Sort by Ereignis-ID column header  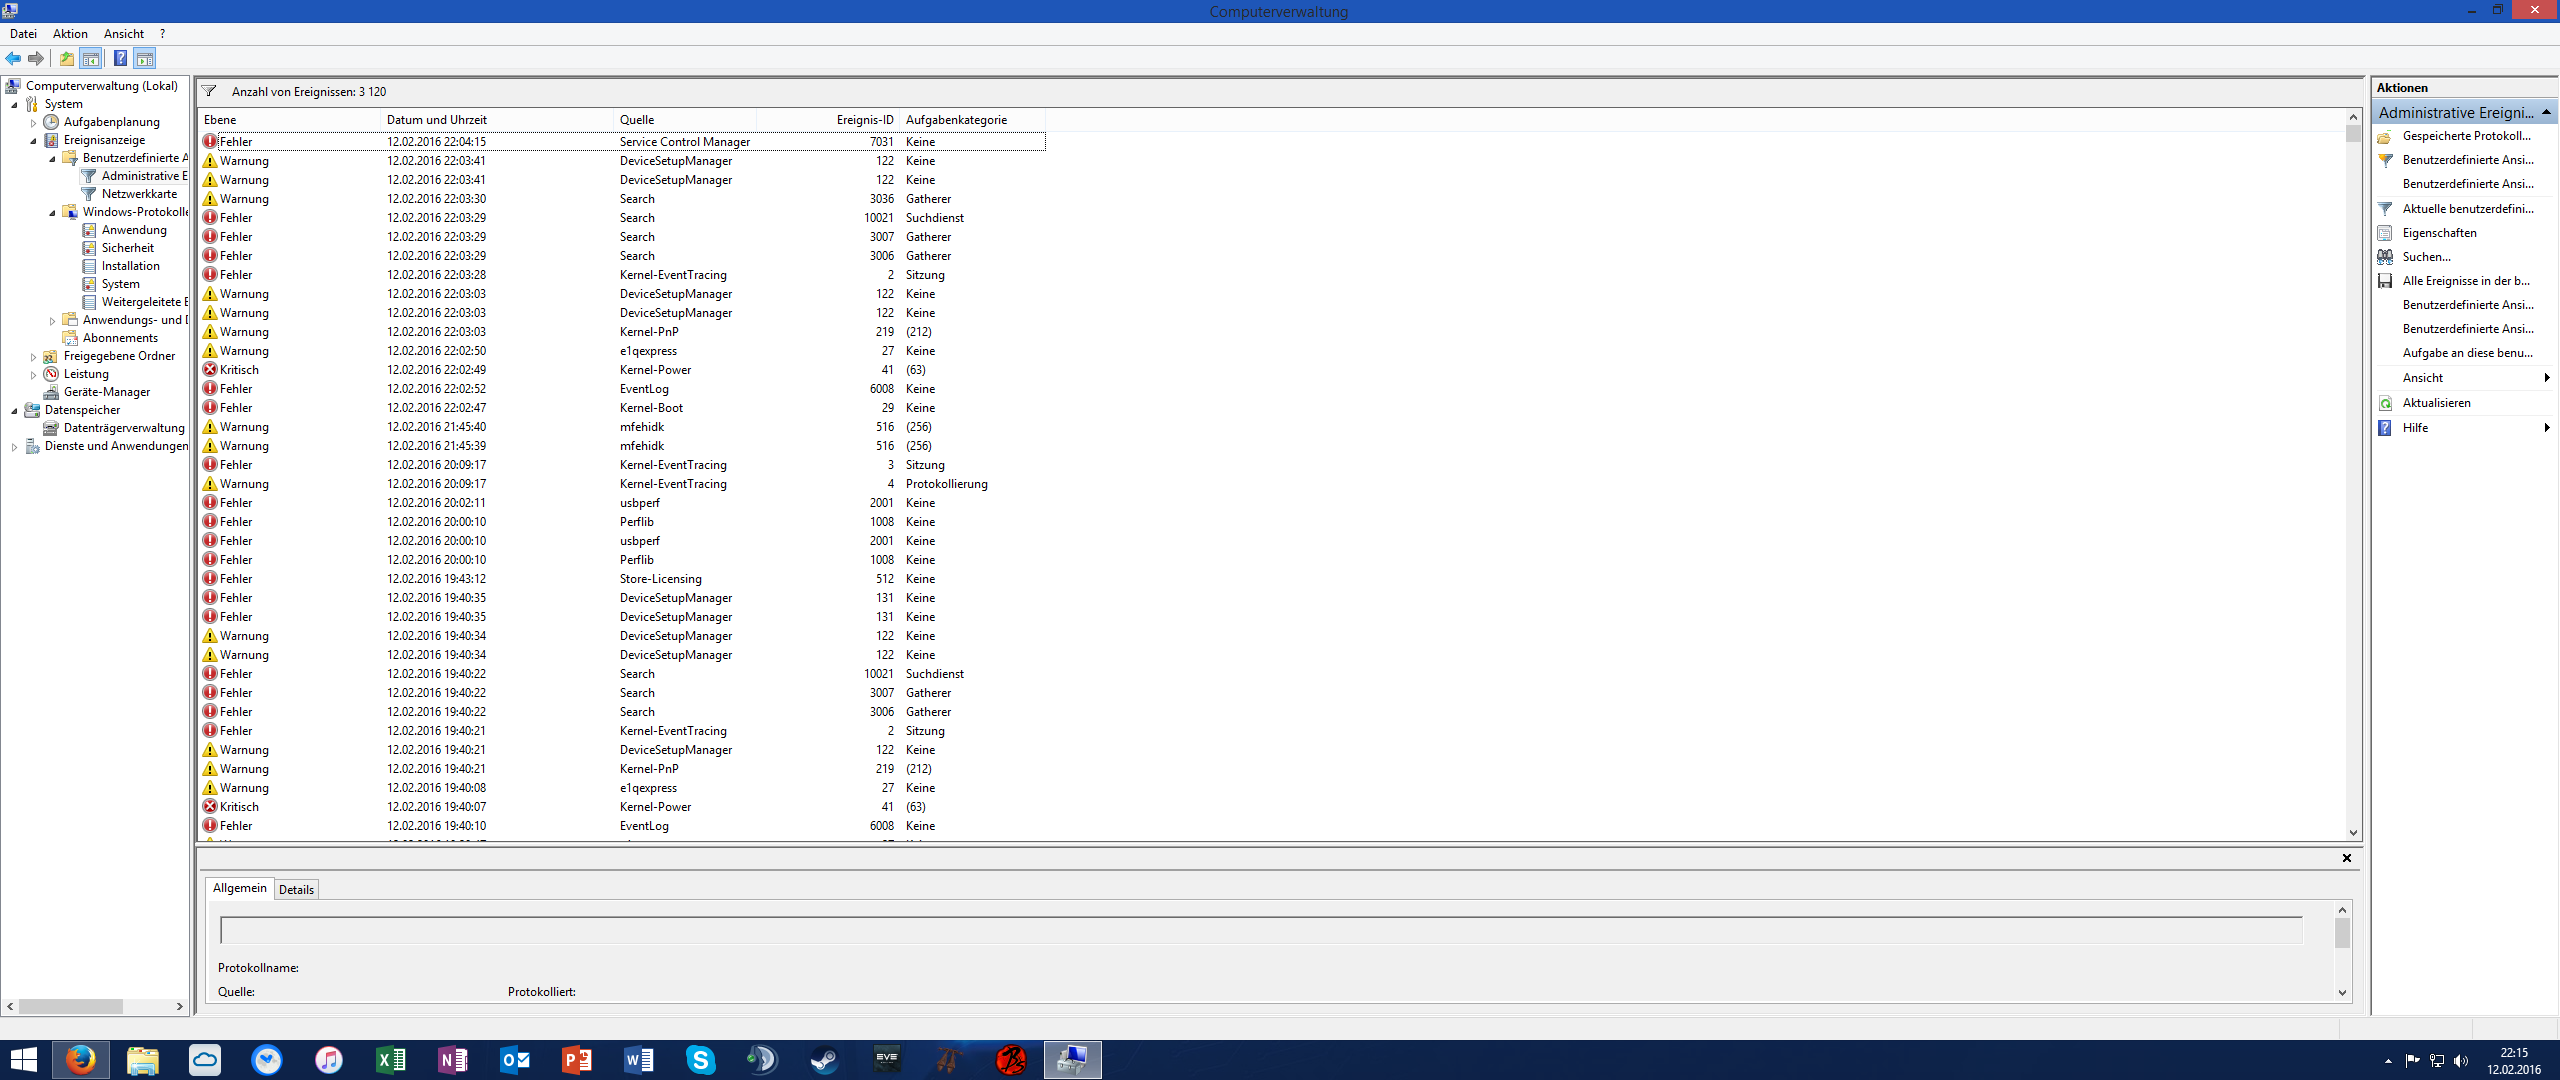(864, 120)
